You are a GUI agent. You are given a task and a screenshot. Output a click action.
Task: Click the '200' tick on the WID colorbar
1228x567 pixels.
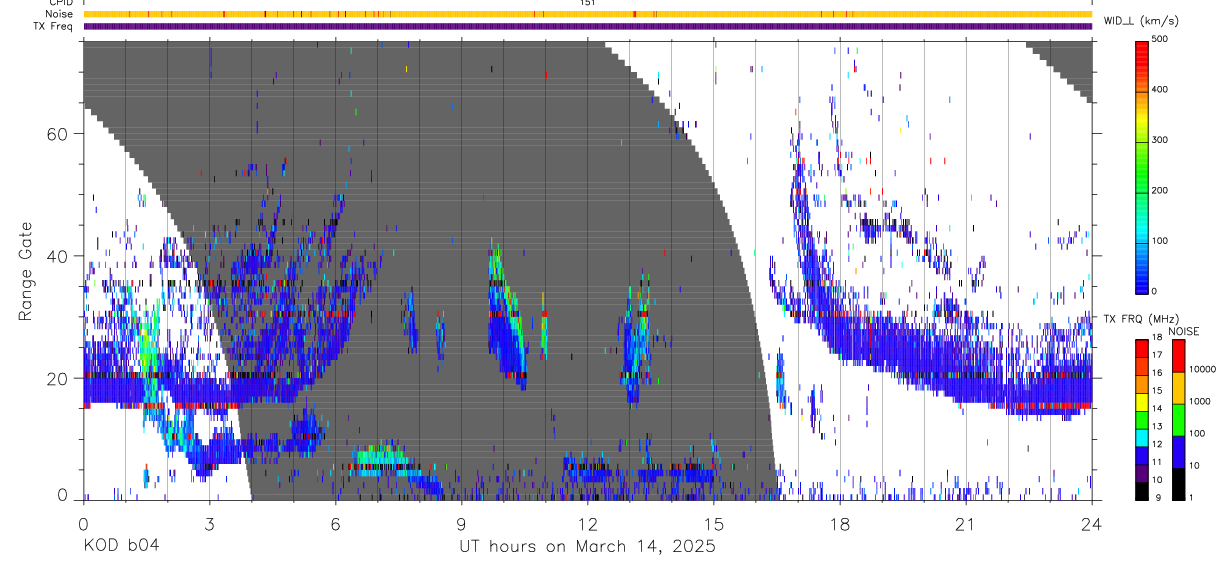pos(1160,190)
